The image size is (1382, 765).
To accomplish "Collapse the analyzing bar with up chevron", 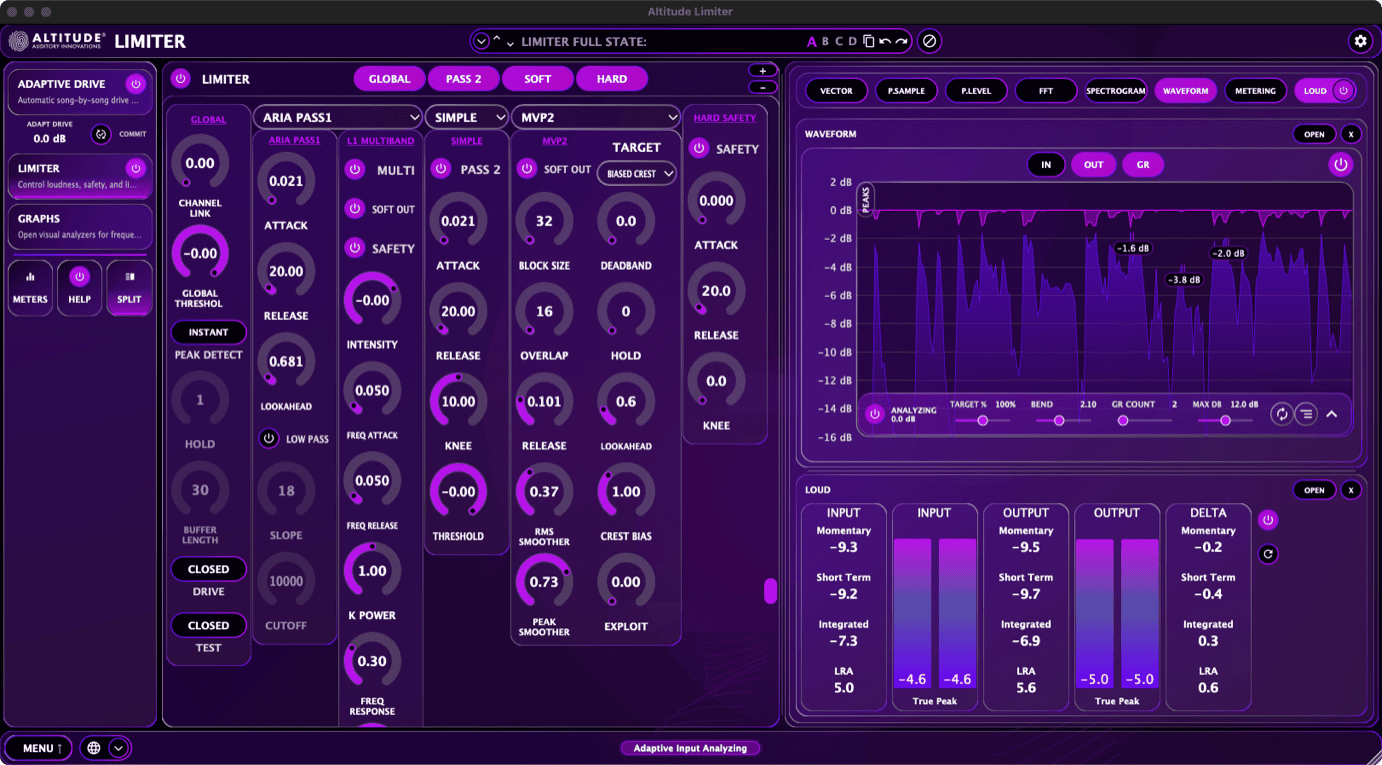I will pos(1332,413).
